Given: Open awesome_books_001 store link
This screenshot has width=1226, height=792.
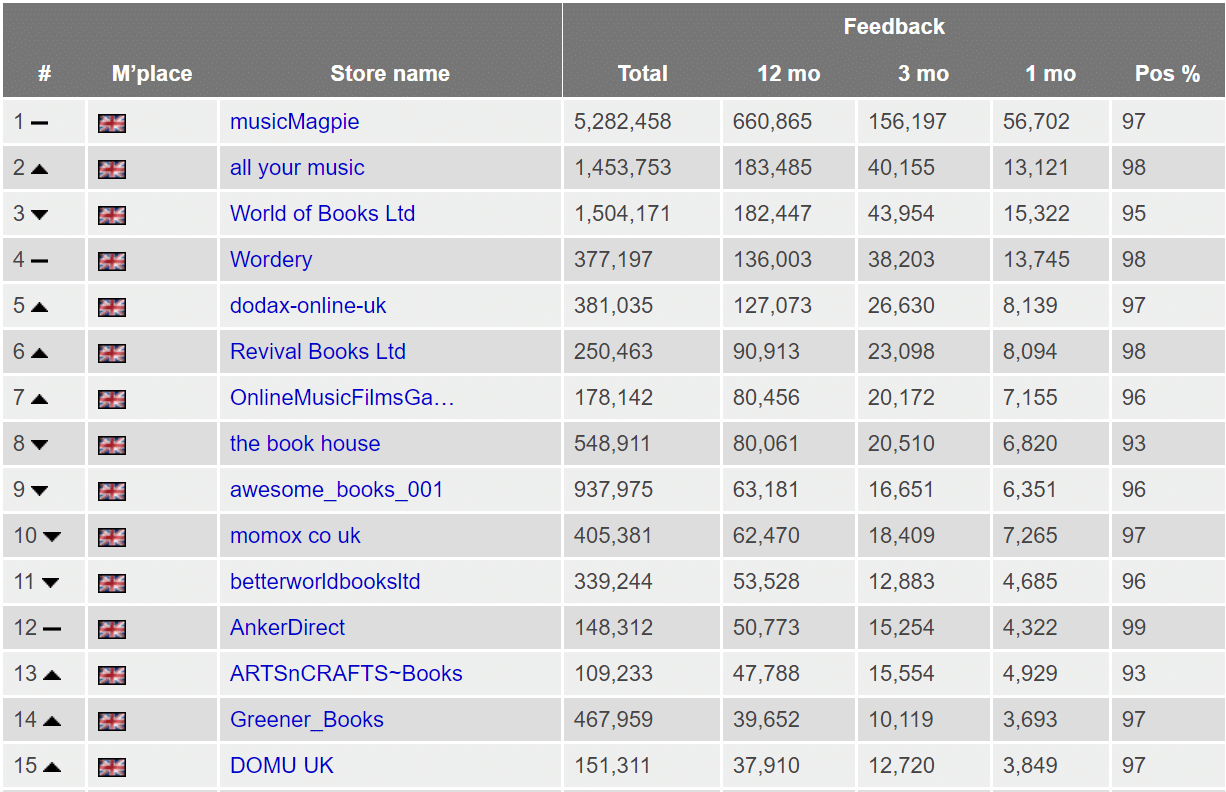Looking at the screenshot, I should 336,490.
